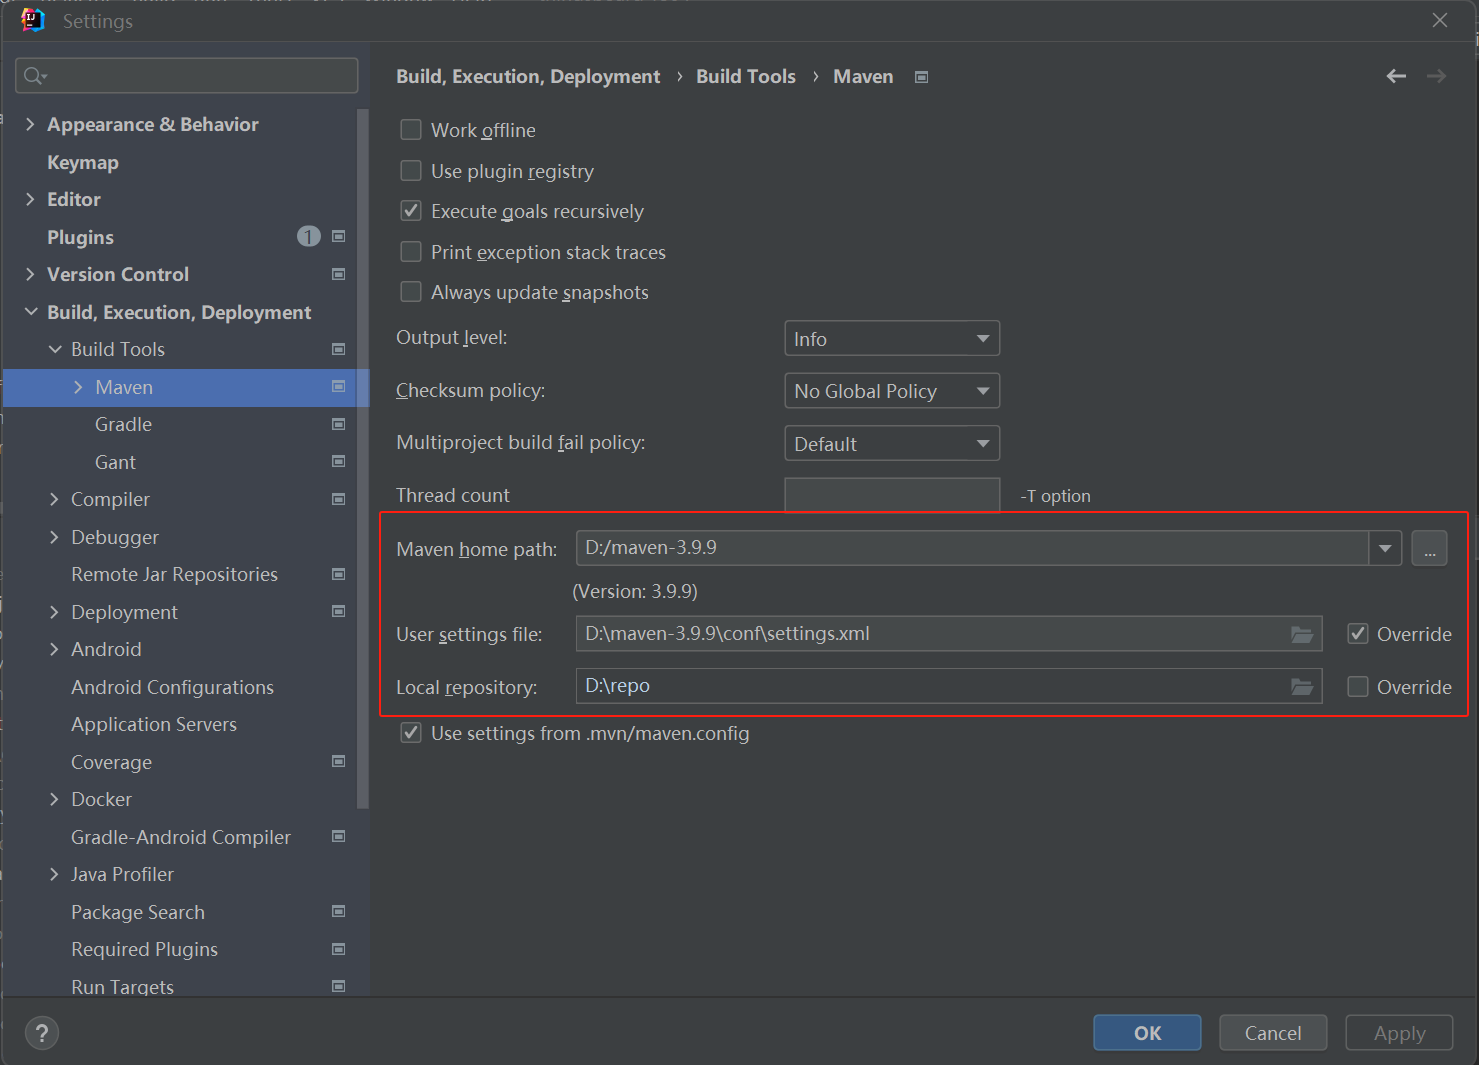Browse folder for Local repository

click(1301, 686)
